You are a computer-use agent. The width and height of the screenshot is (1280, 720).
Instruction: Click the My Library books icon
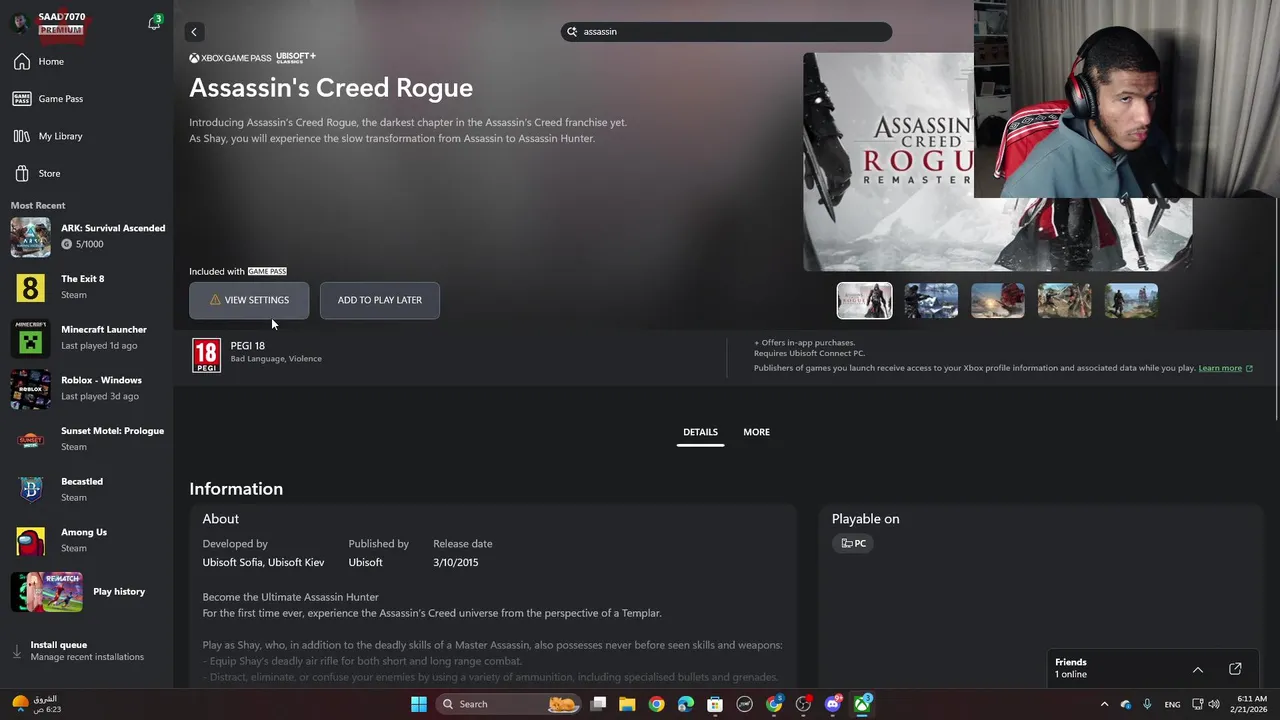click(x=22, y=136)
